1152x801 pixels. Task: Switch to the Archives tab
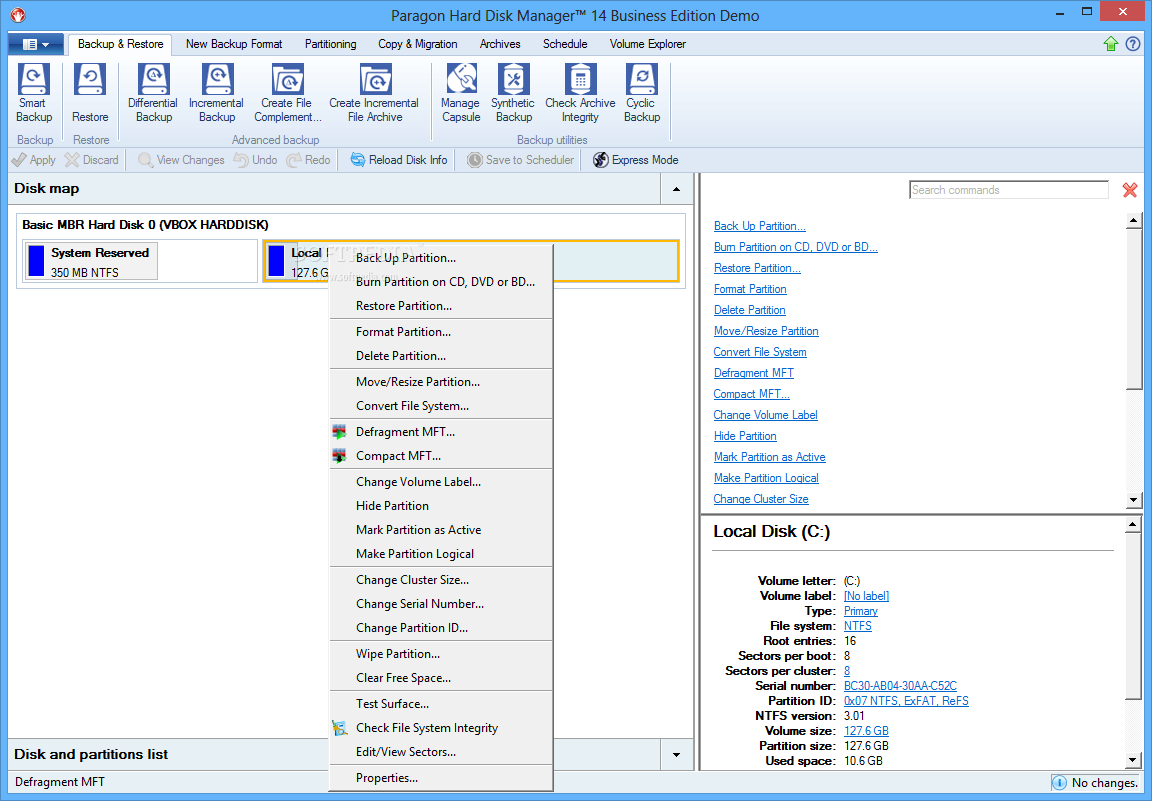500,44
